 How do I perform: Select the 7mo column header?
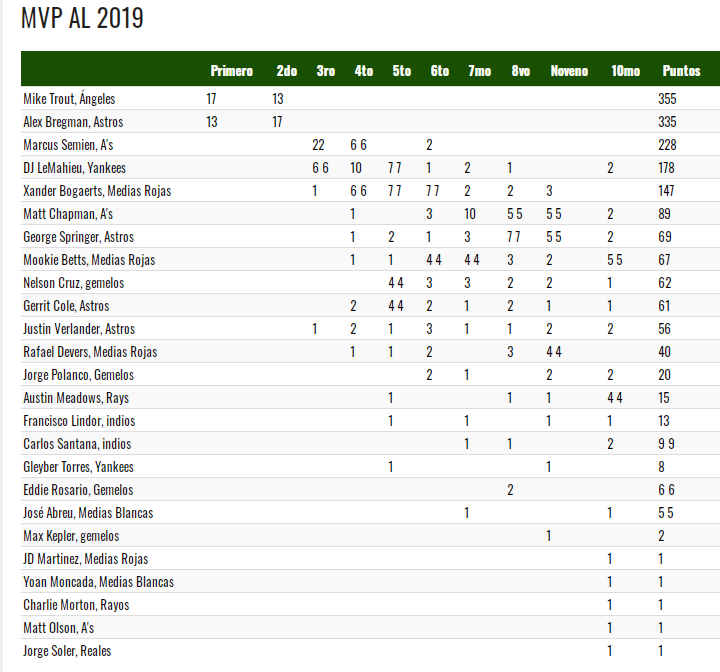479,71
